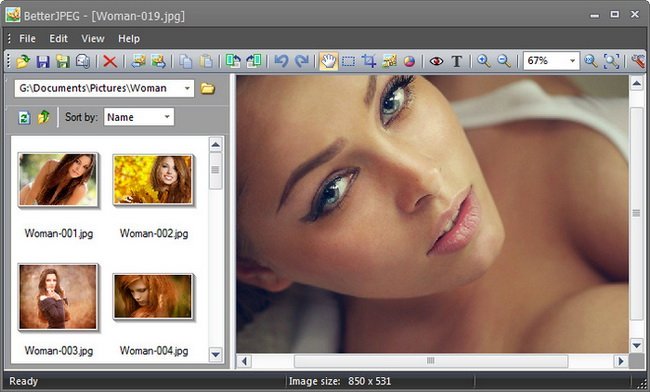Click the save copy documents icon

tap(83, 61)
